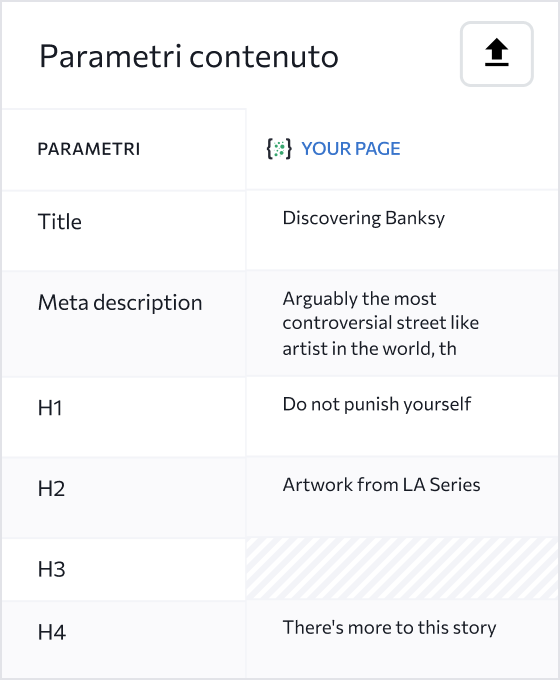Click the word Banksy in title cell
This screenshot has width=560, height=680.
click(415, 218)
